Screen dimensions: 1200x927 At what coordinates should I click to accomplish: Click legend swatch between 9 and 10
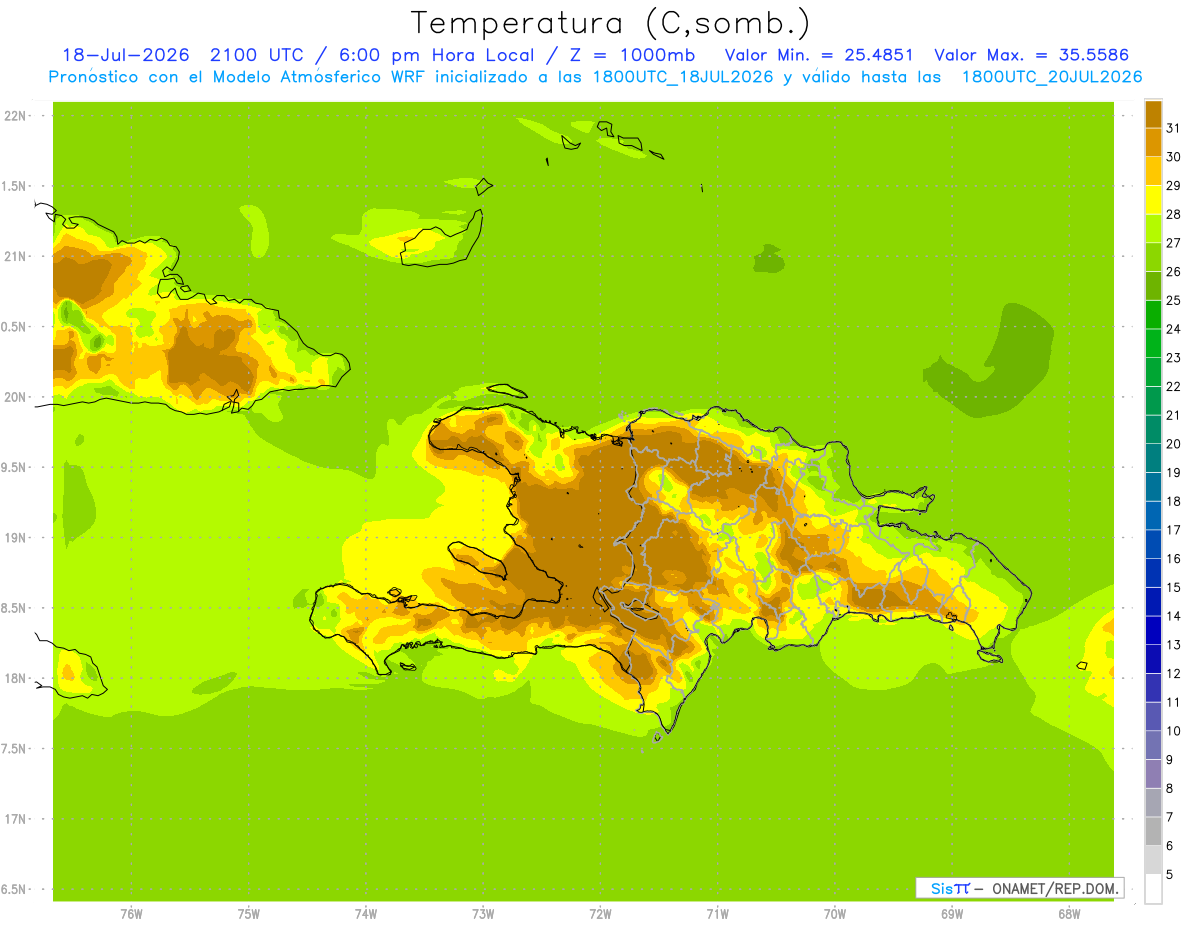pyautogui.click(x=1153, y=745)
